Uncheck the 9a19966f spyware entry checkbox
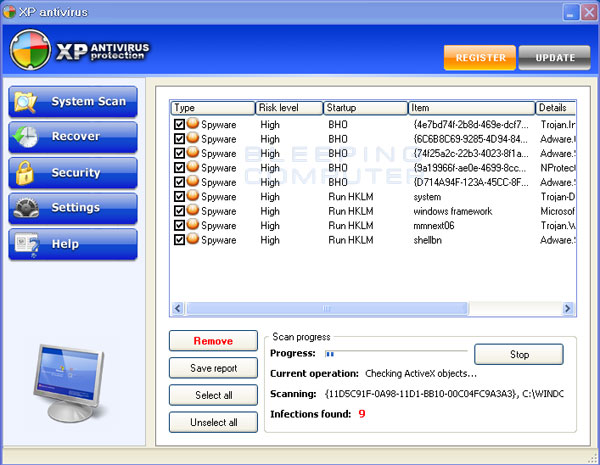Screen dimensions: 600x465 tap(179, 168)
